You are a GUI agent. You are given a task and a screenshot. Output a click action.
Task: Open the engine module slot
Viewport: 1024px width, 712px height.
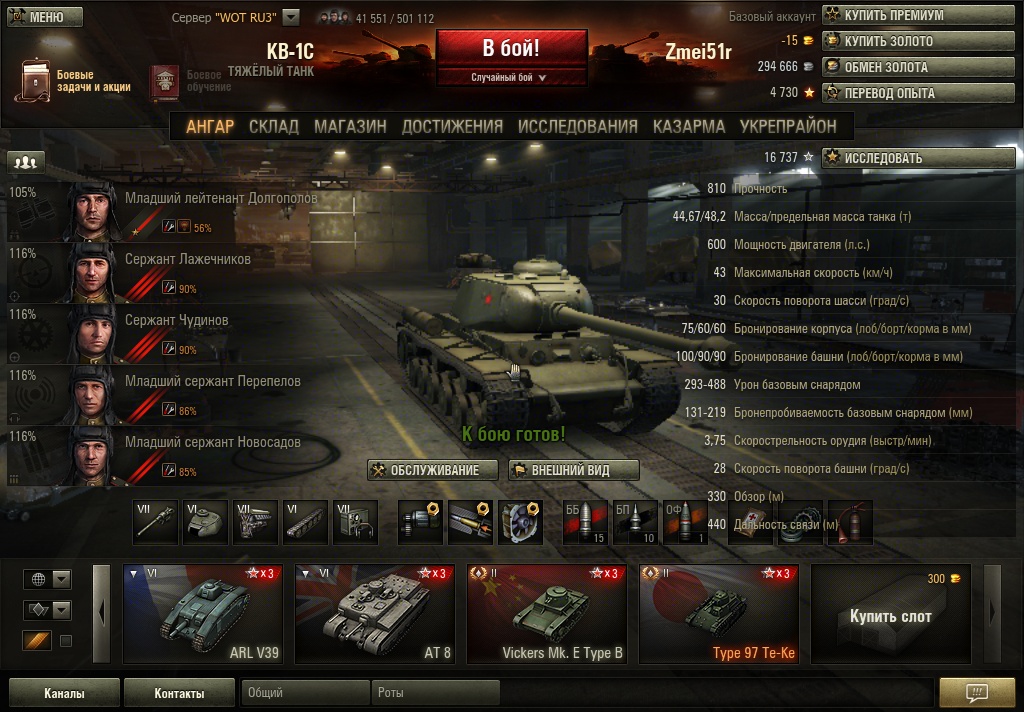255,522
